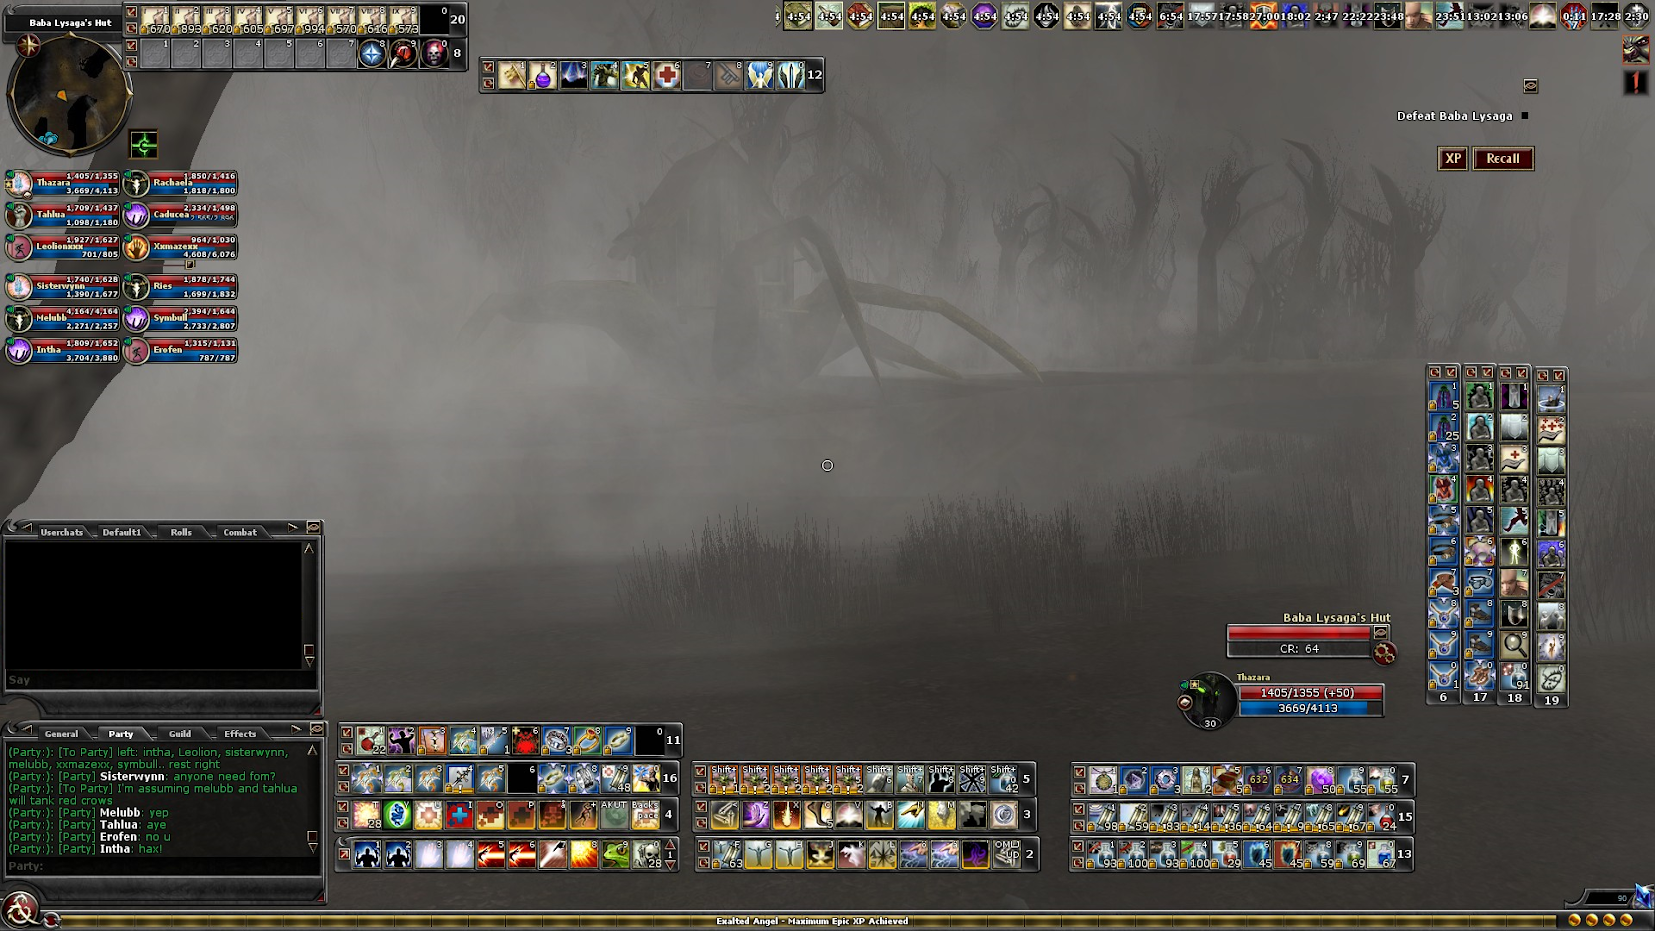Image resolution: width=1655 pixels, height=931 pixels.
Task: Switch to the Userchats chat tab
Action: point(62,532)
